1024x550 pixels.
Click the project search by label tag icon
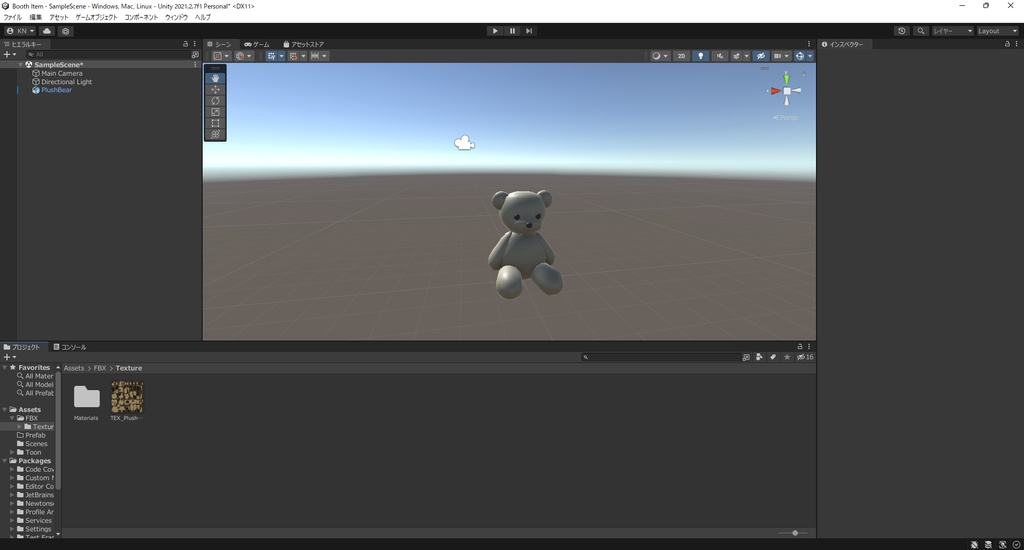pos(773,357)
